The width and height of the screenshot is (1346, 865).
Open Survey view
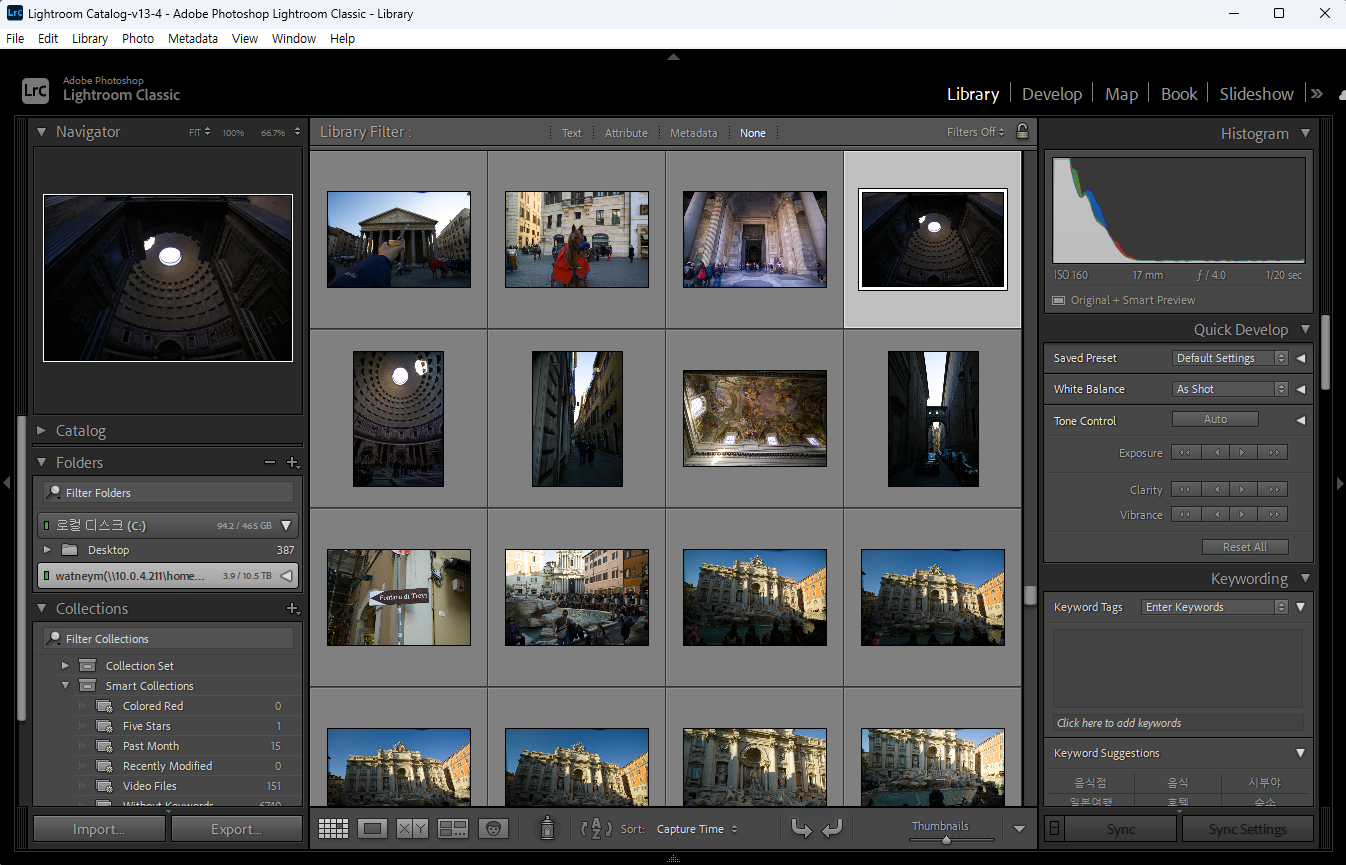pyautogui.click(x=453, y=829)
